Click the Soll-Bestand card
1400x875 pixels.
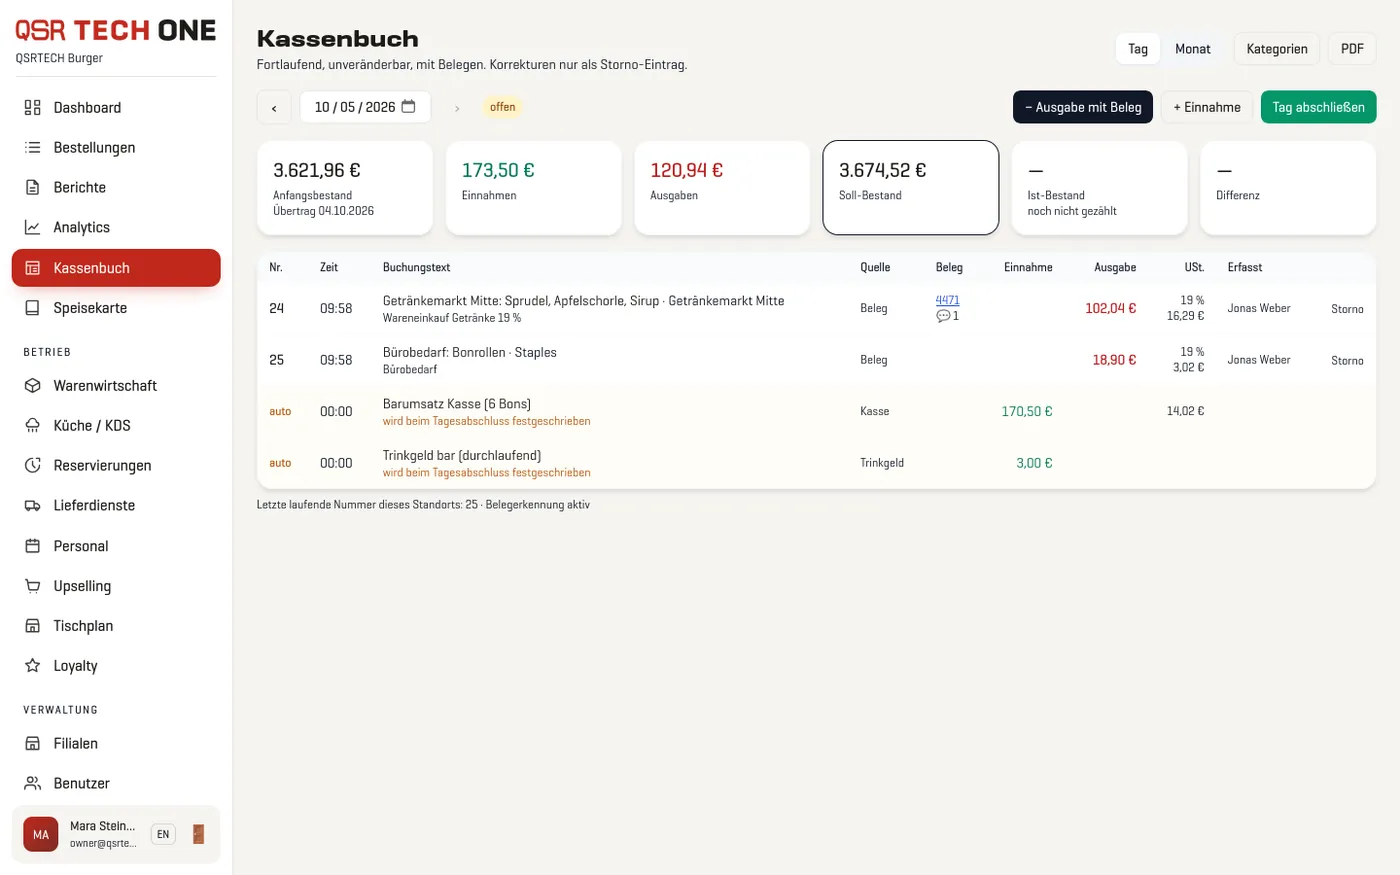911,188
